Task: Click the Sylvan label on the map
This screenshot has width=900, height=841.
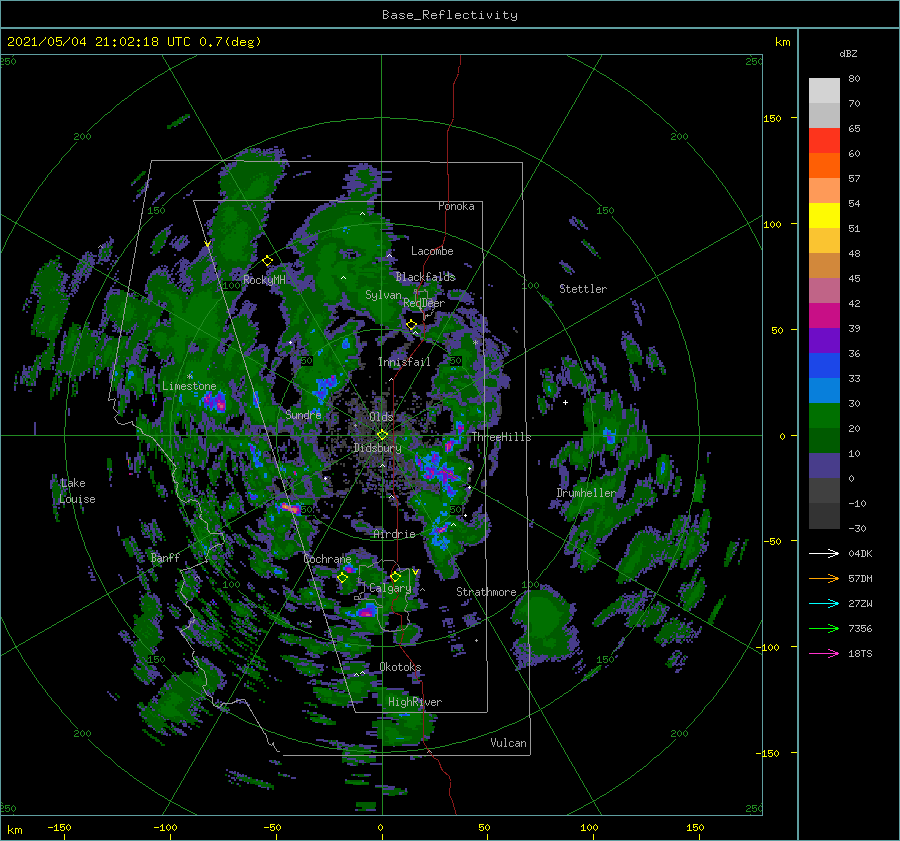Action: point(383,295)
